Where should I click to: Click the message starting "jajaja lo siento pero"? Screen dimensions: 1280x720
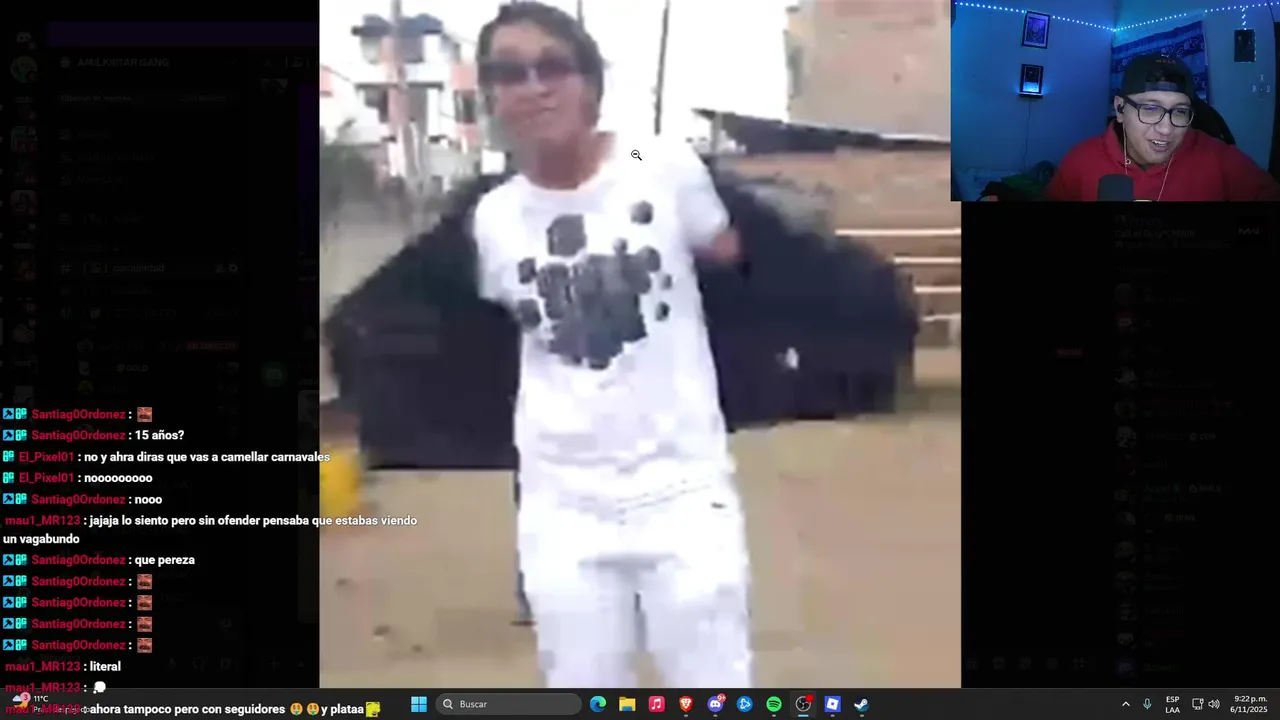click(x=210, y=530)
